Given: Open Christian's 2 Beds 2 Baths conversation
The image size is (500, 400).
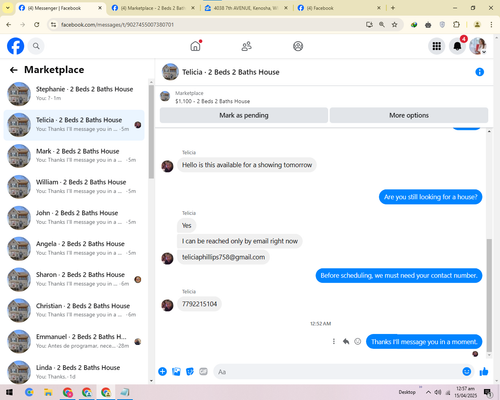Looking at the screenshot, I should click(x=74, y=310).
